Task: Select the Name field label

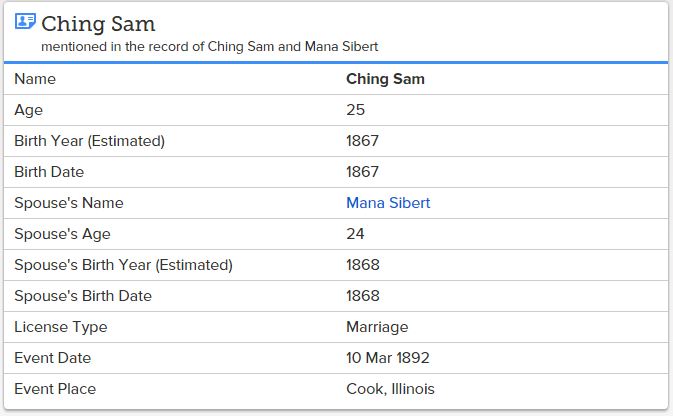Action: tap(35, 79)
